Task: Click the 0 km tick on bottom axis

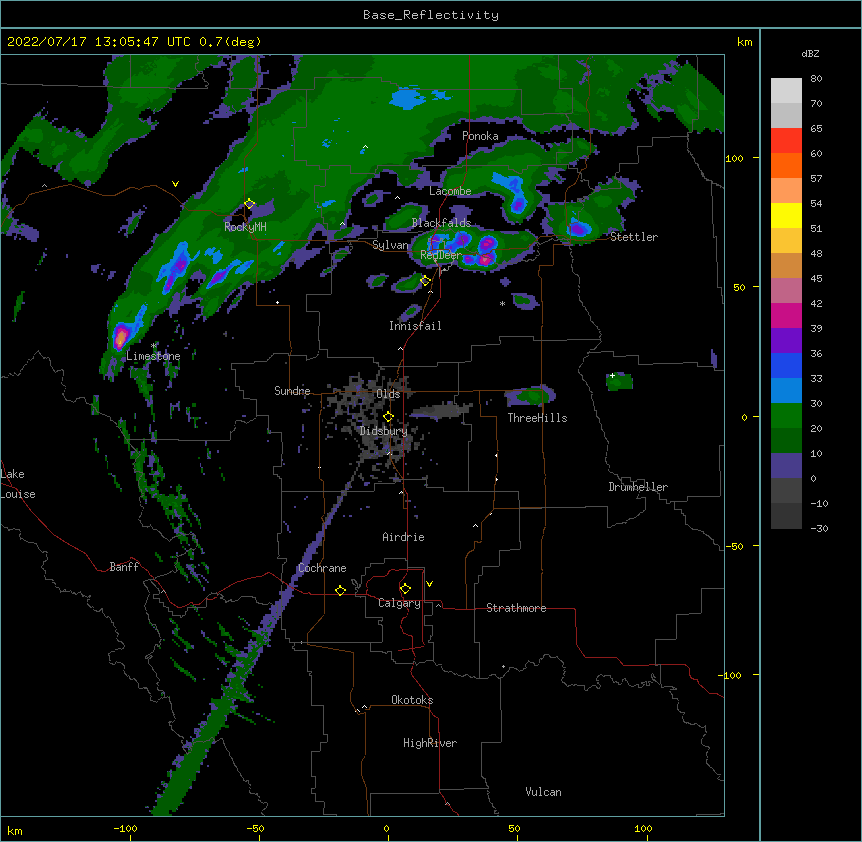Action: [386, 828]
